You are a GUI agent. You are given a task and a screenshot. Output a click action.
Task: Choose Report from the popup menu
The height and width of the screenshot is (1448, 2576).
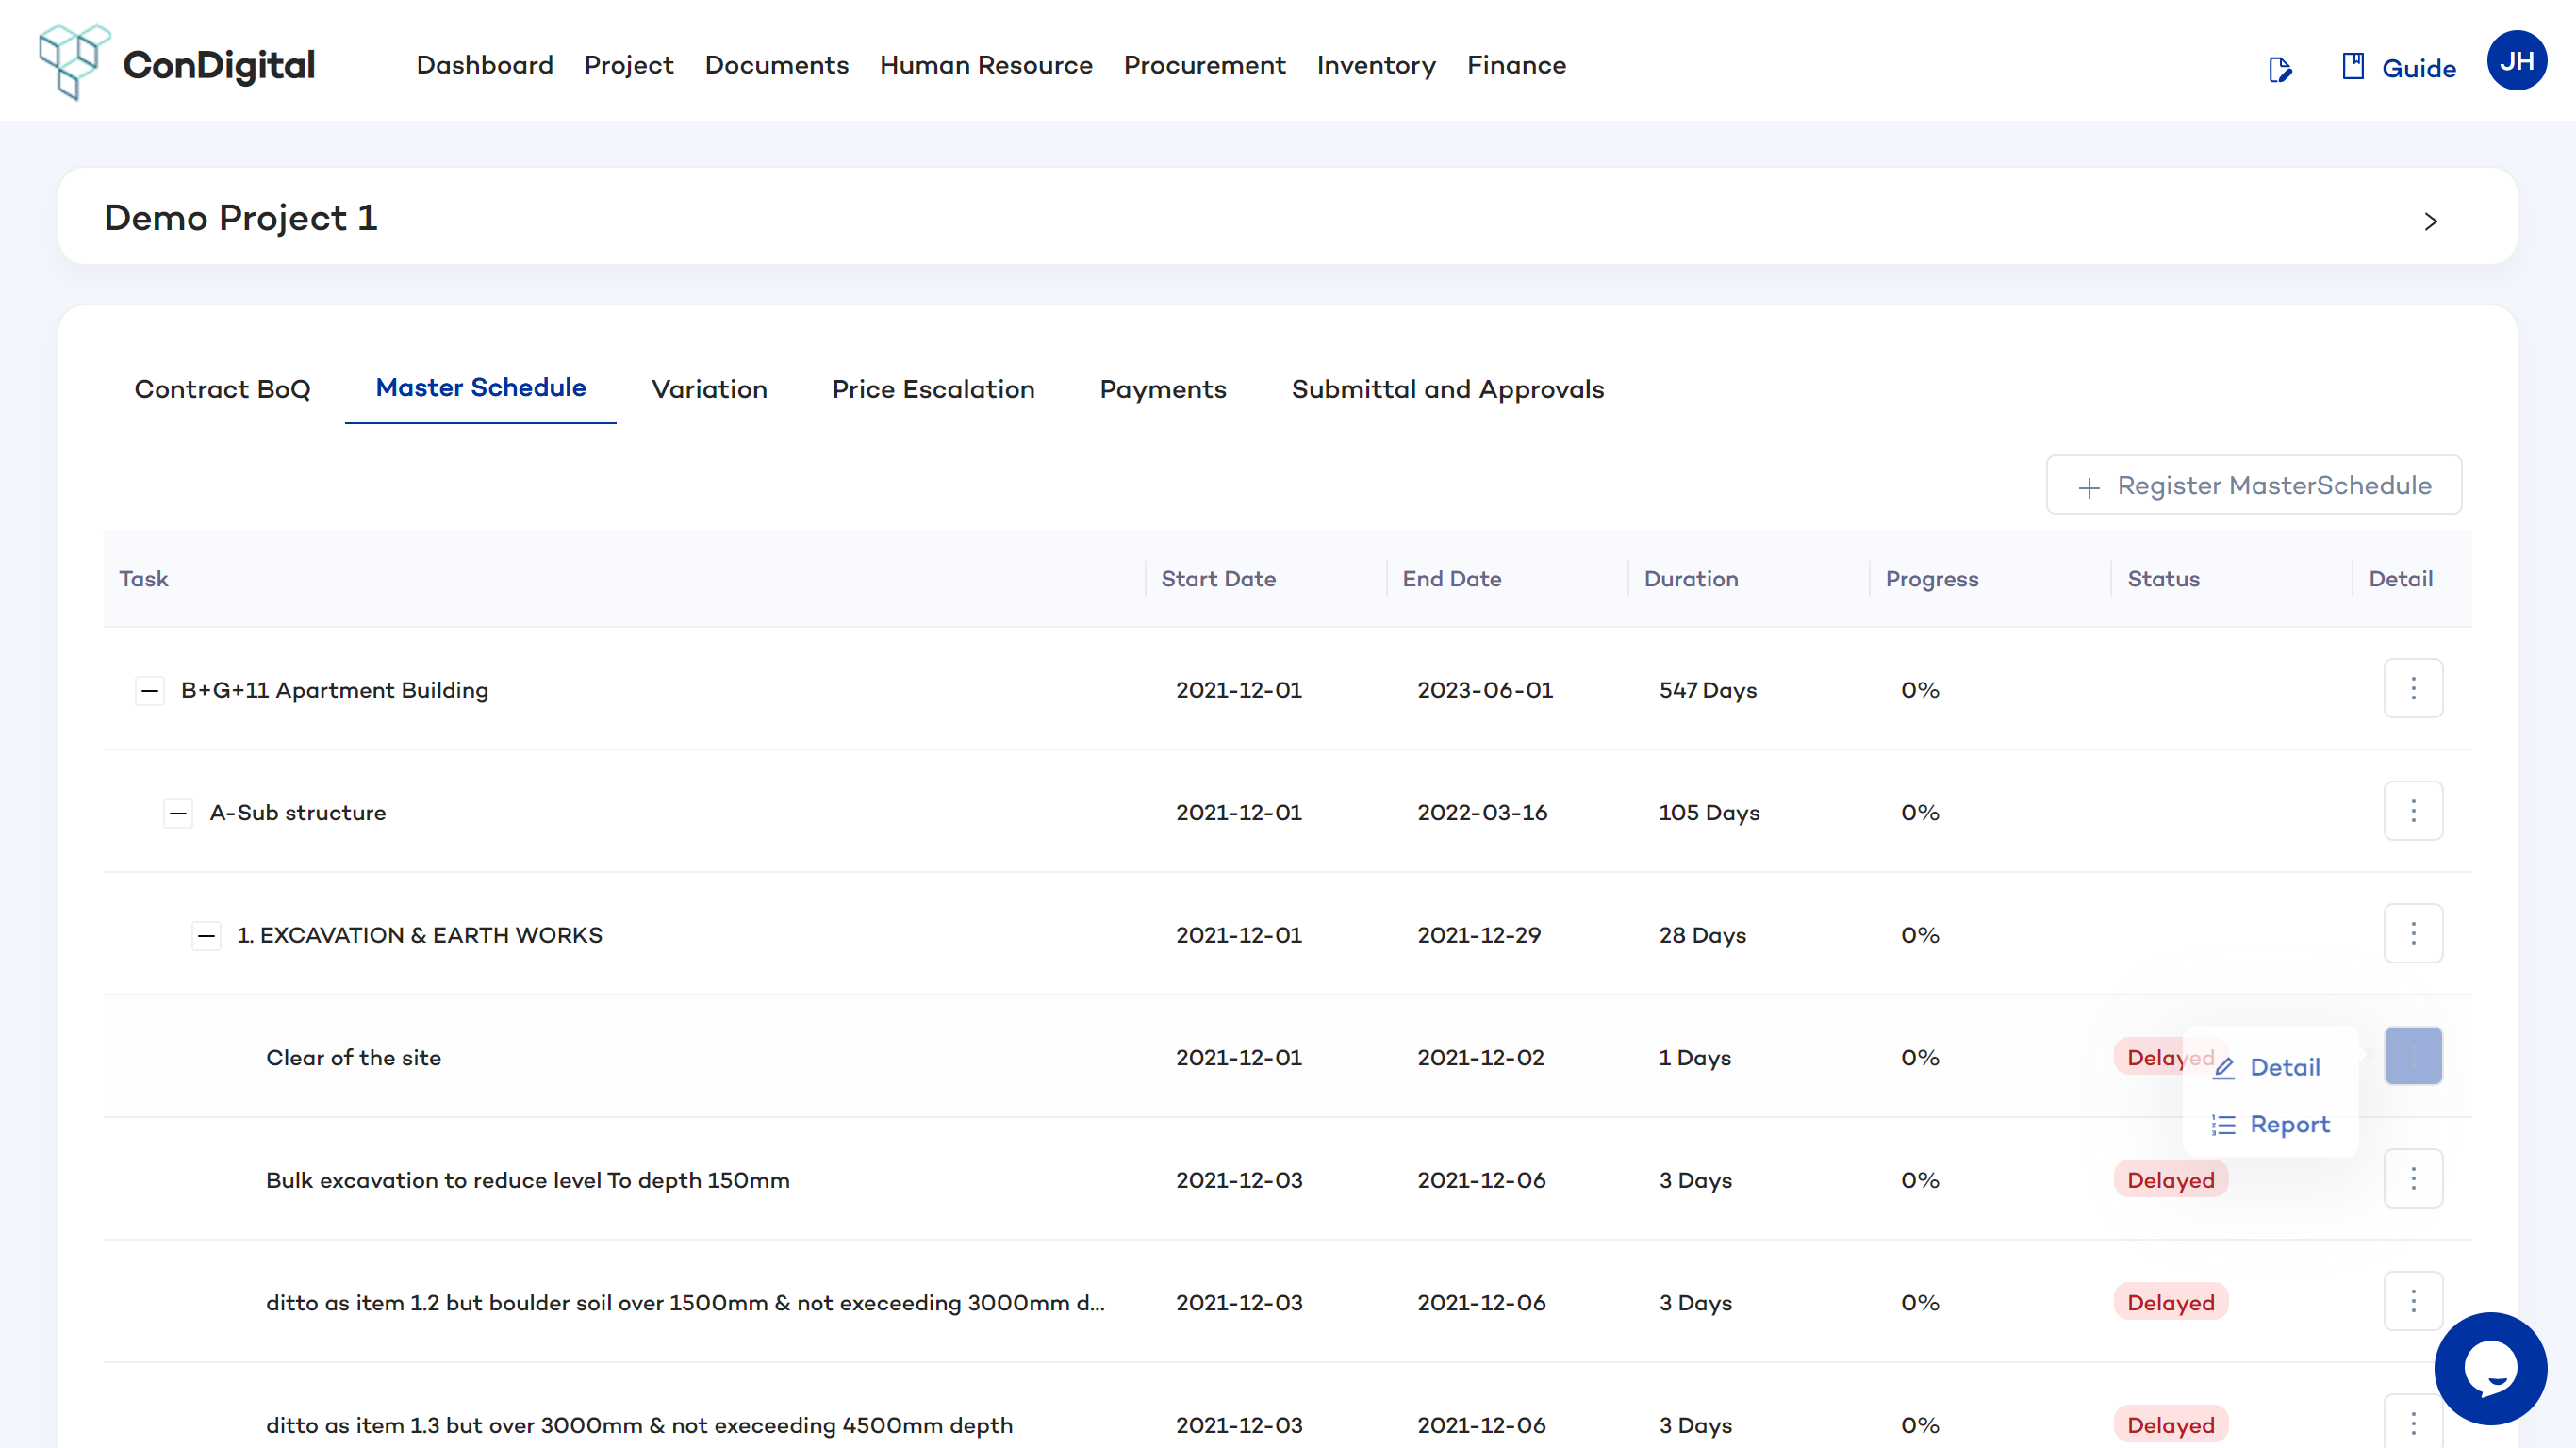[2288, 1124]
